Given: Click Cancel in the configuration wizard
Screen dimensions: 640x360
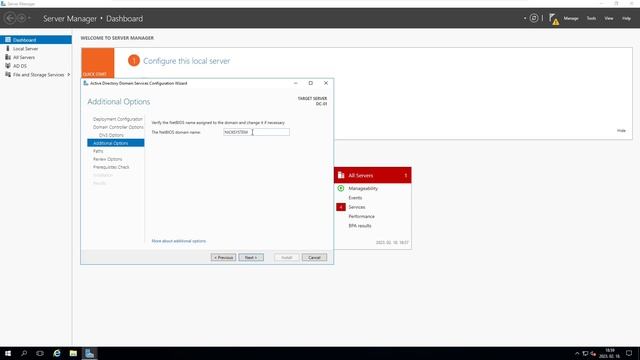Looking at the screenshot, I should pyautogui.click(x=314, y=258).
